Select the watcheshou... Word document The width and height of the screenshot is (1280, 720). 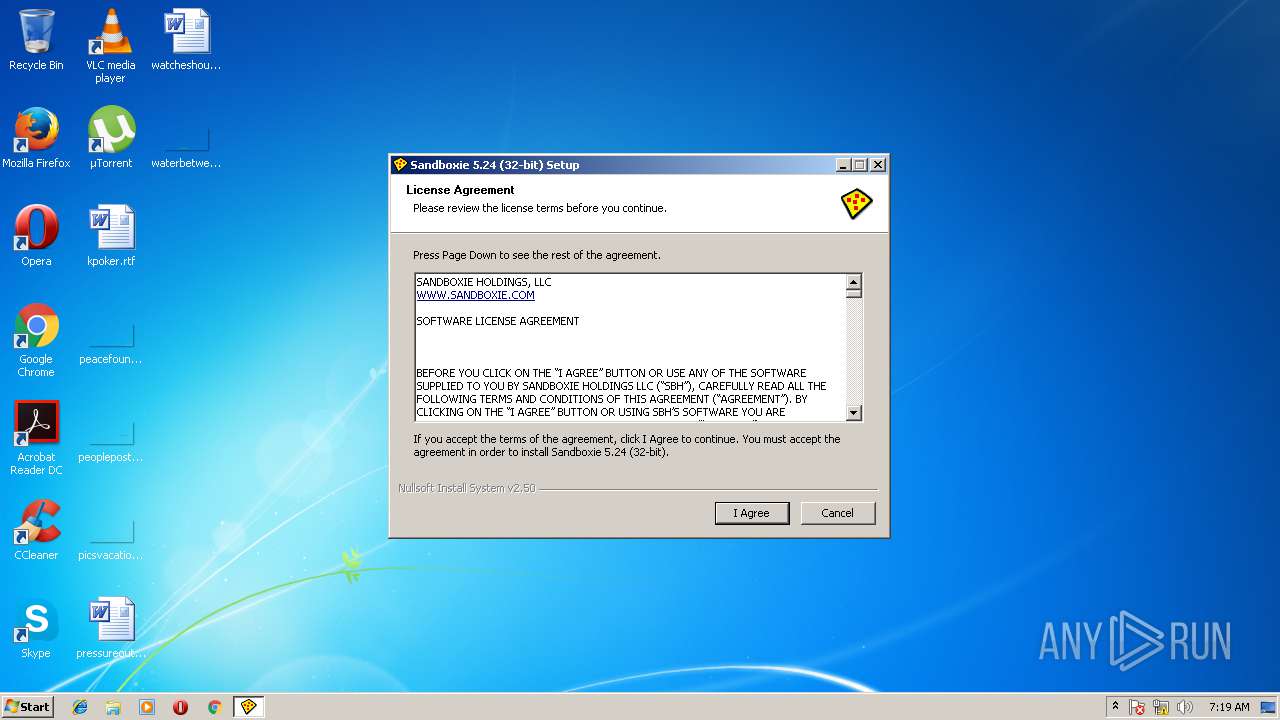186,40
